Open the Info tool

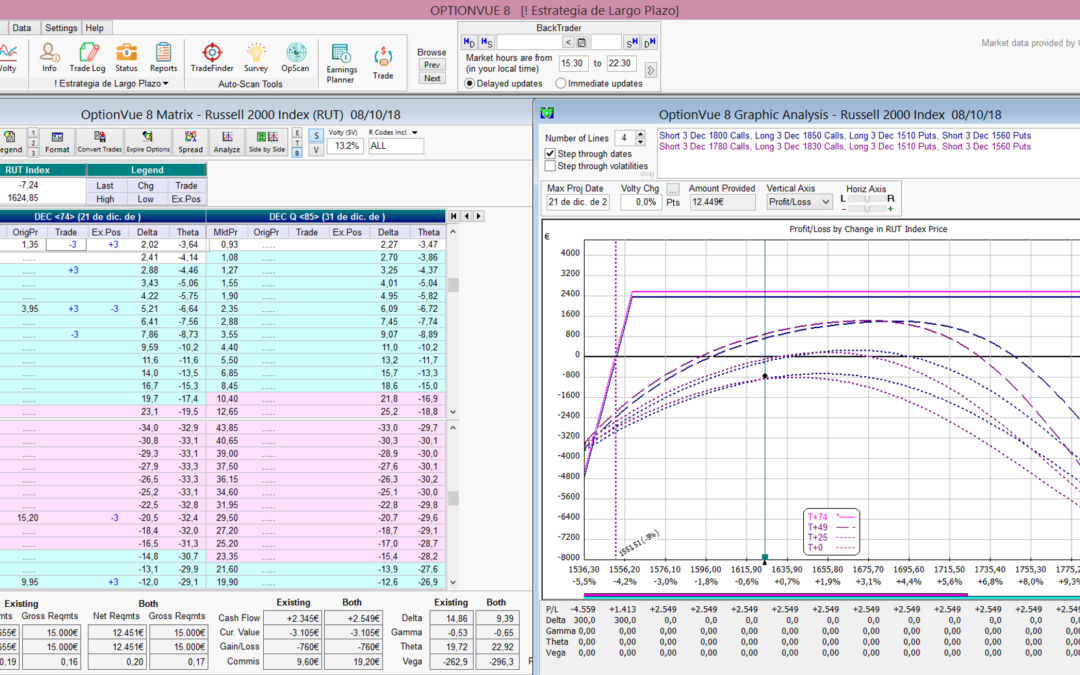click(49, 57)
